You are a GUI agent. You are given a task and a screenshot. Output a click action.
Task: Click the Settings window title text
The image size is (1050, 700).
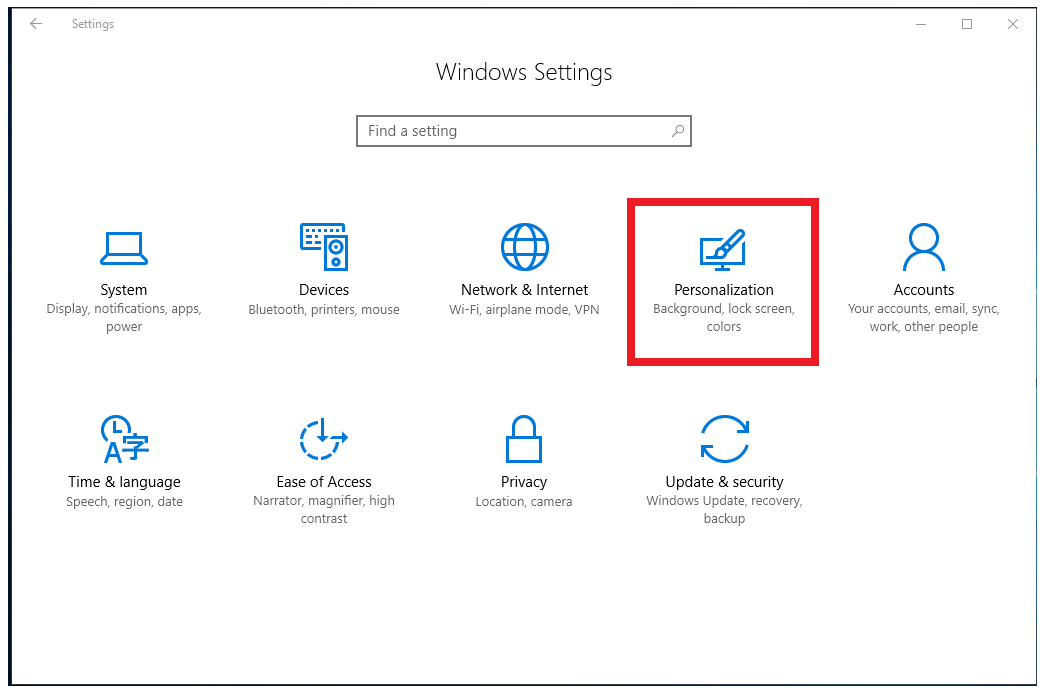coord(93,24)
